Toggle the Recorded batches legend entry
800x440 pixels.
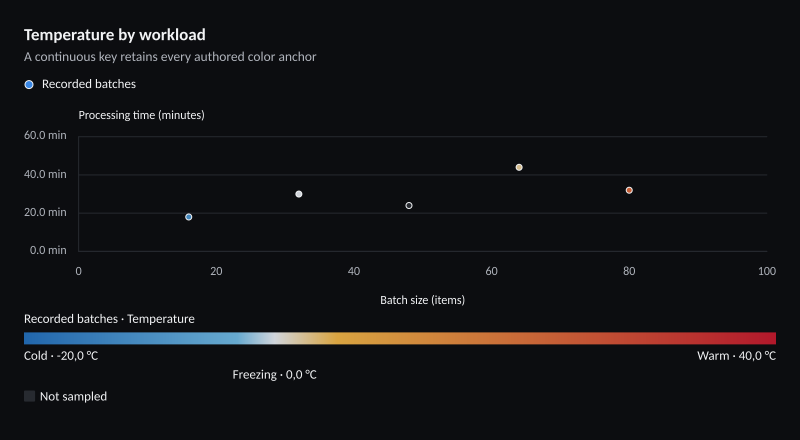tap(80, 84)
